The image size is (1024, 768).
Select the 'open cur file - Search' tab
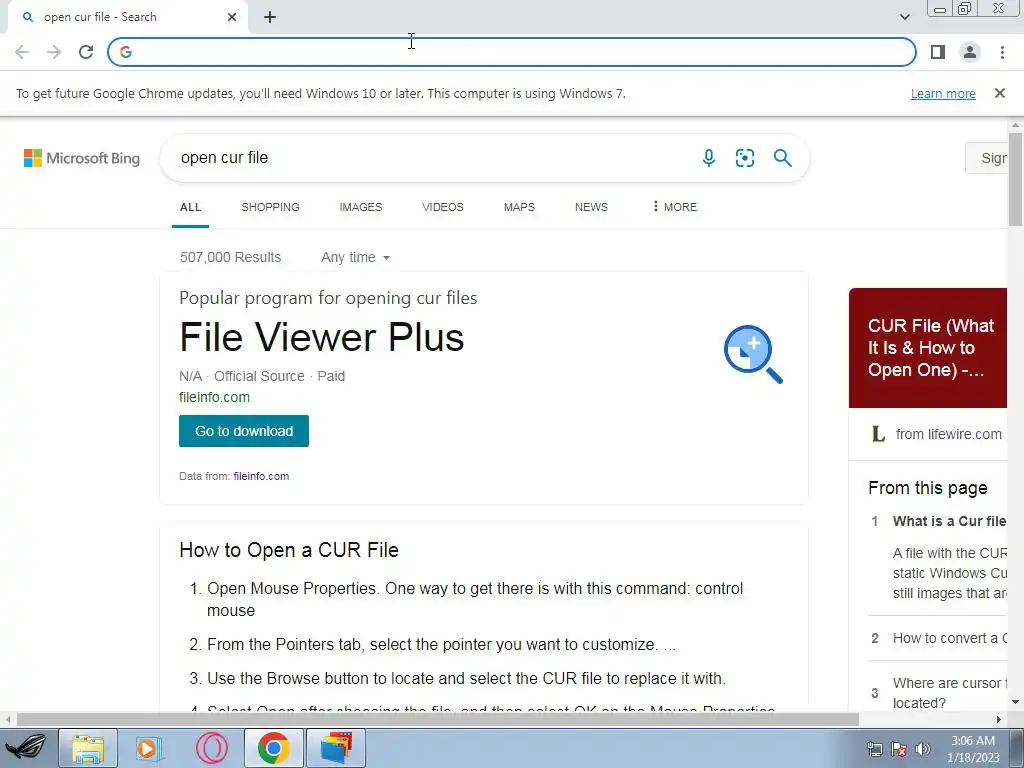(x=127, y=17)
